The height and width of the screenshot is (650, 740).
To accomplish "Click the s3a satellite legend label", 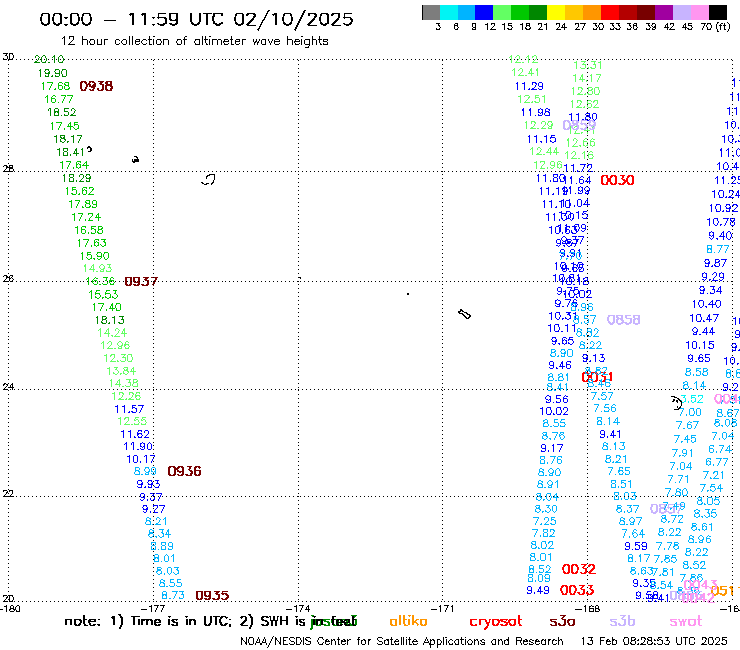I will (562, 621).
